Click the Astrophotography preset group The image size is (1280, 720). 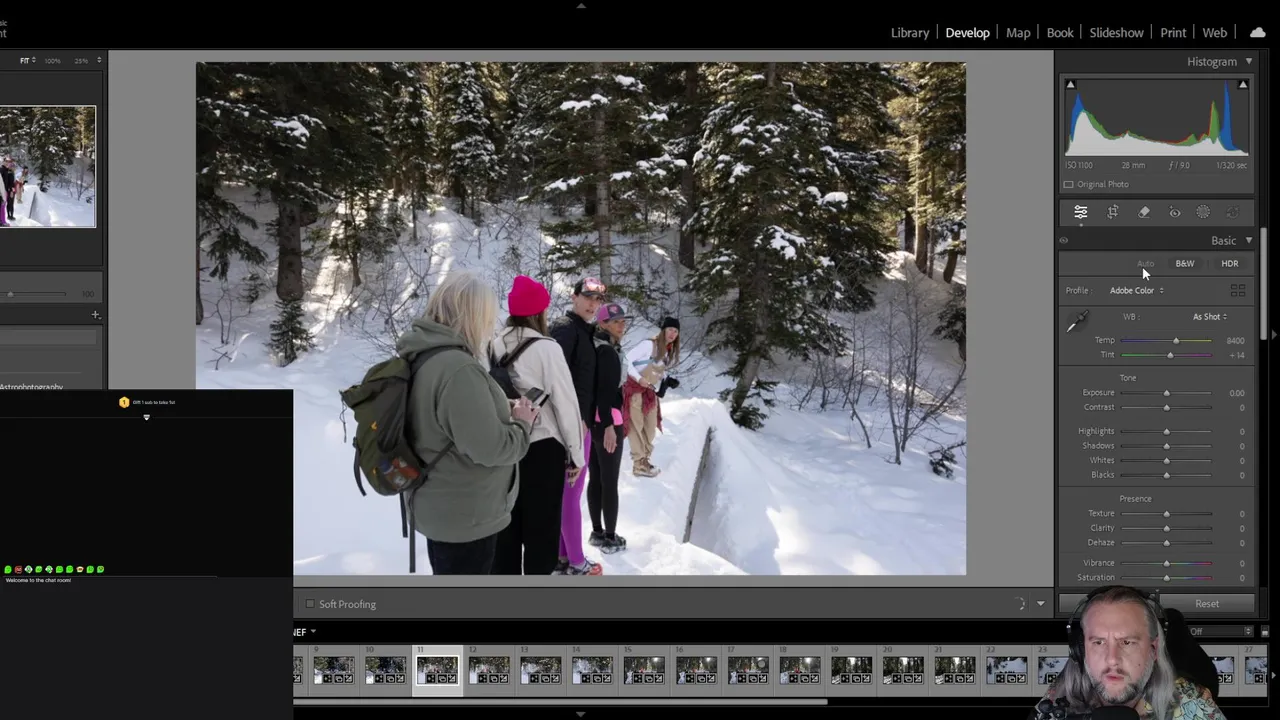coord(31,387)
